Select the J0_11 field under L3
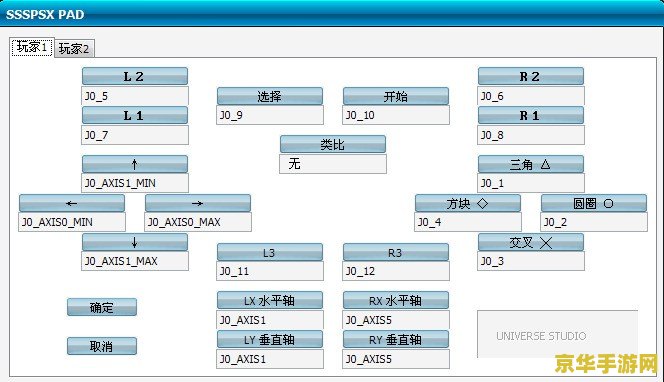Screen dimensions: 664x382 coord(270,271)
